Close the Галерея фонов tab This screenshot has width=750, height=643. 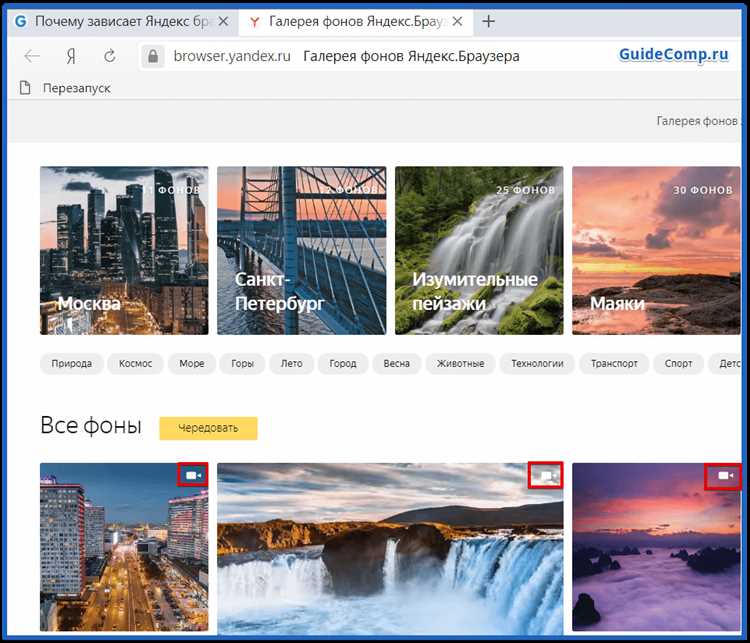click(458, 21)
